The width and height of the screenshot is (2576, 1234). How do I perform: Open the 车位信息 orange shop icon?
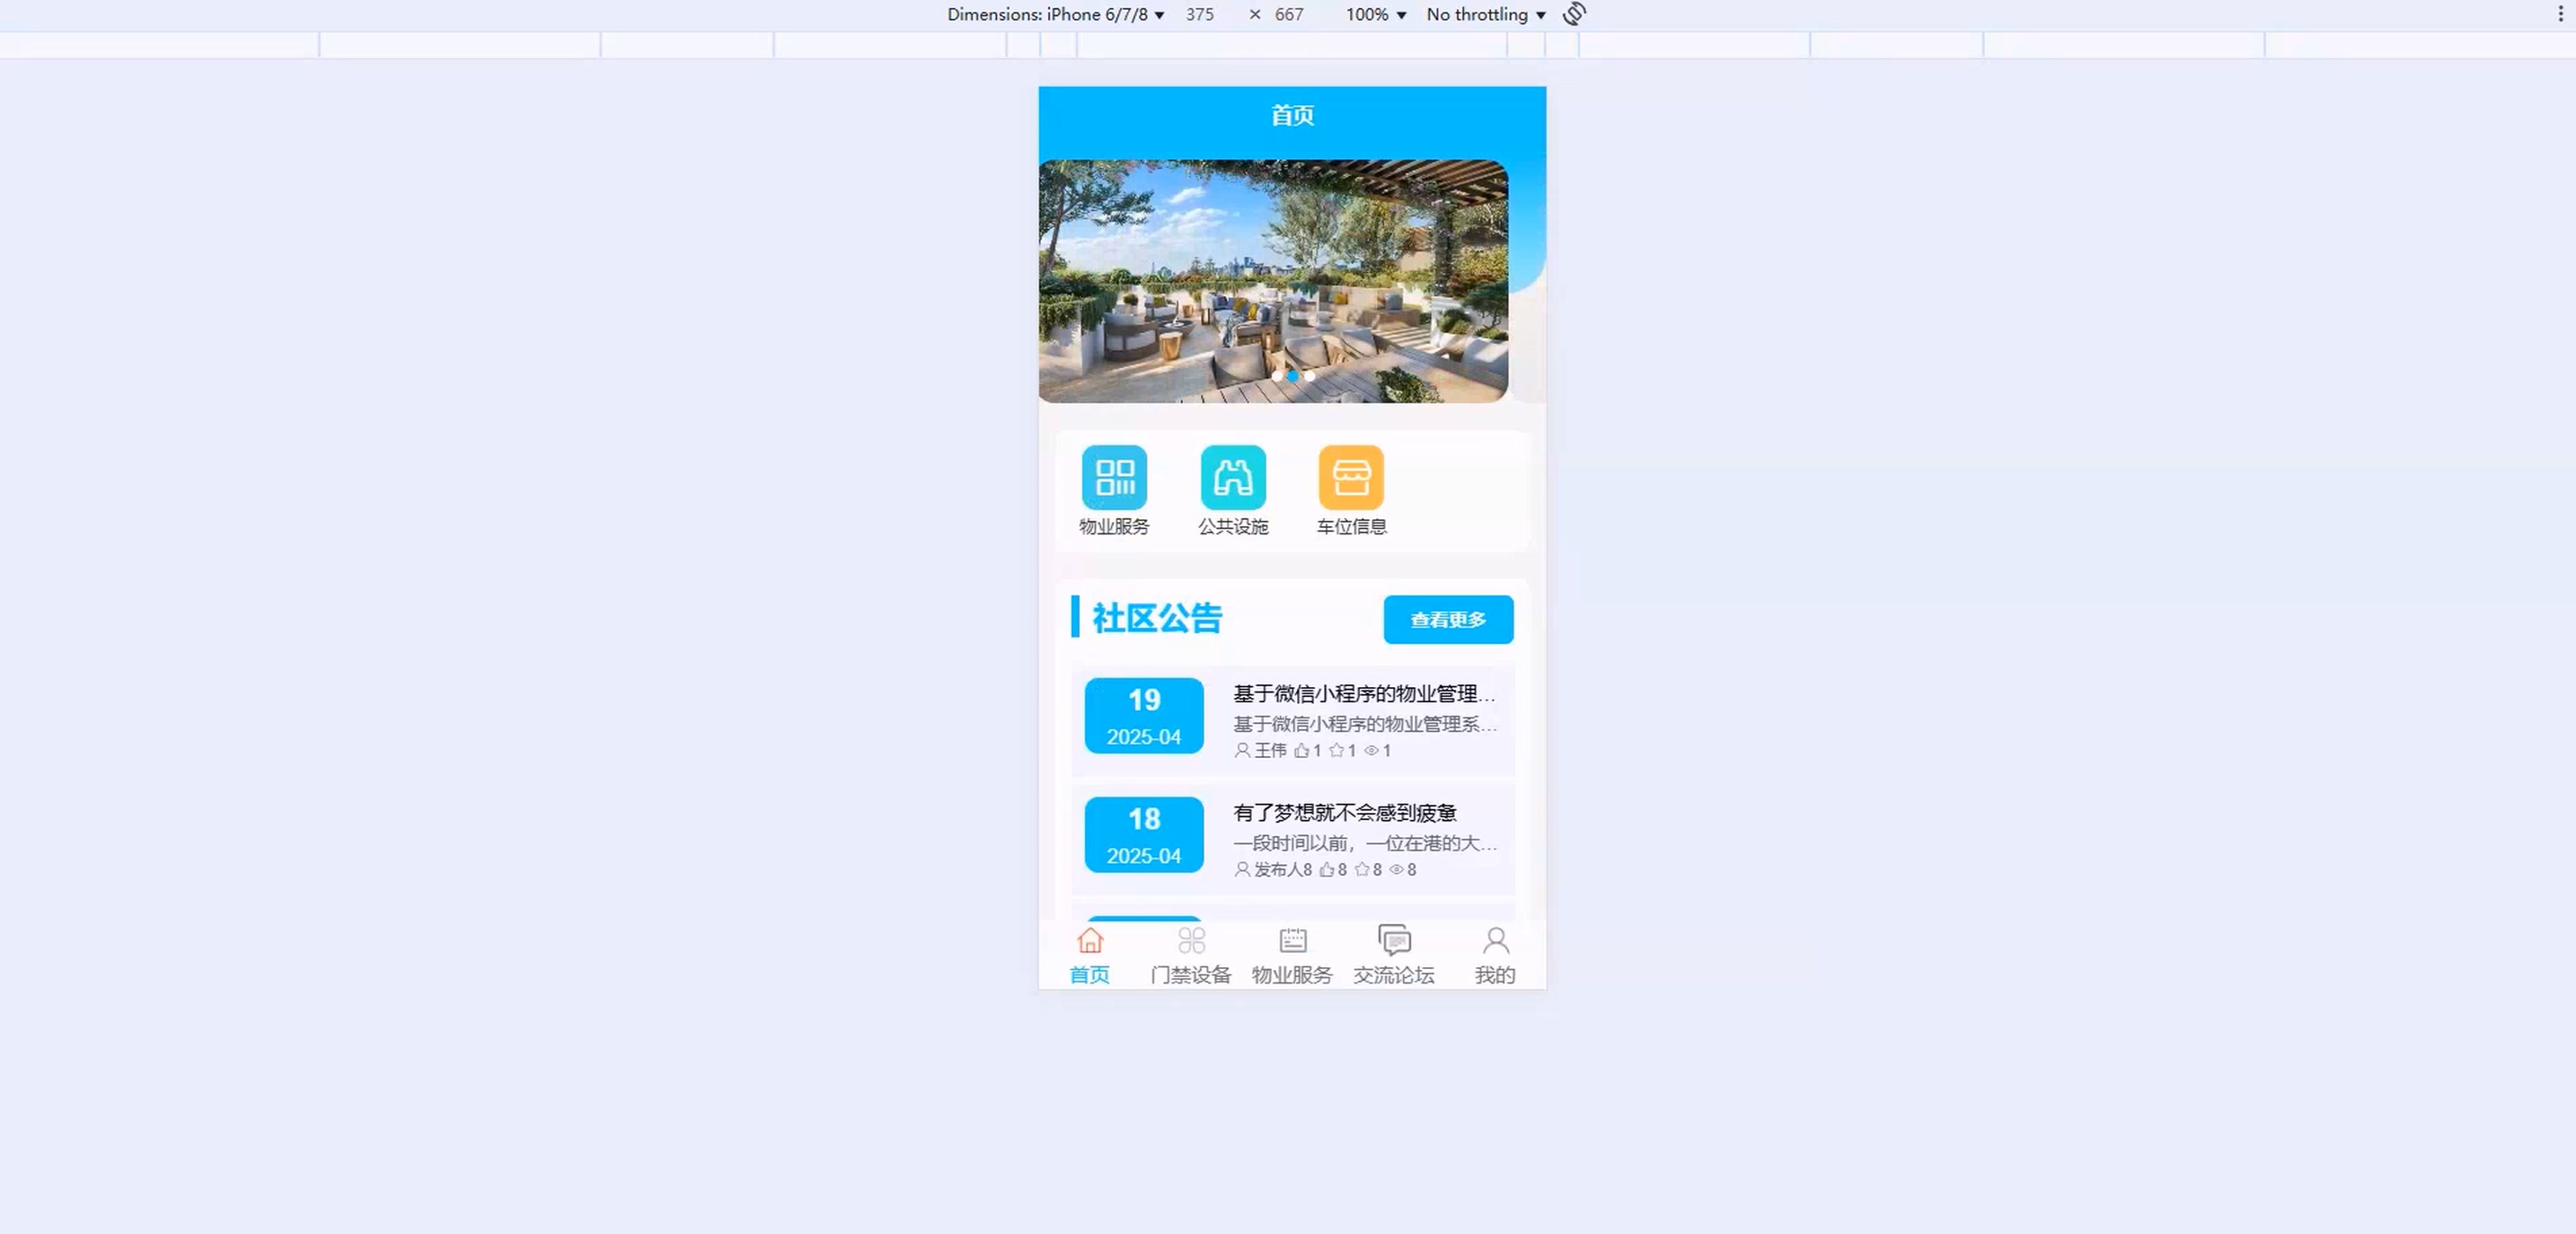tap(1351, 478)
